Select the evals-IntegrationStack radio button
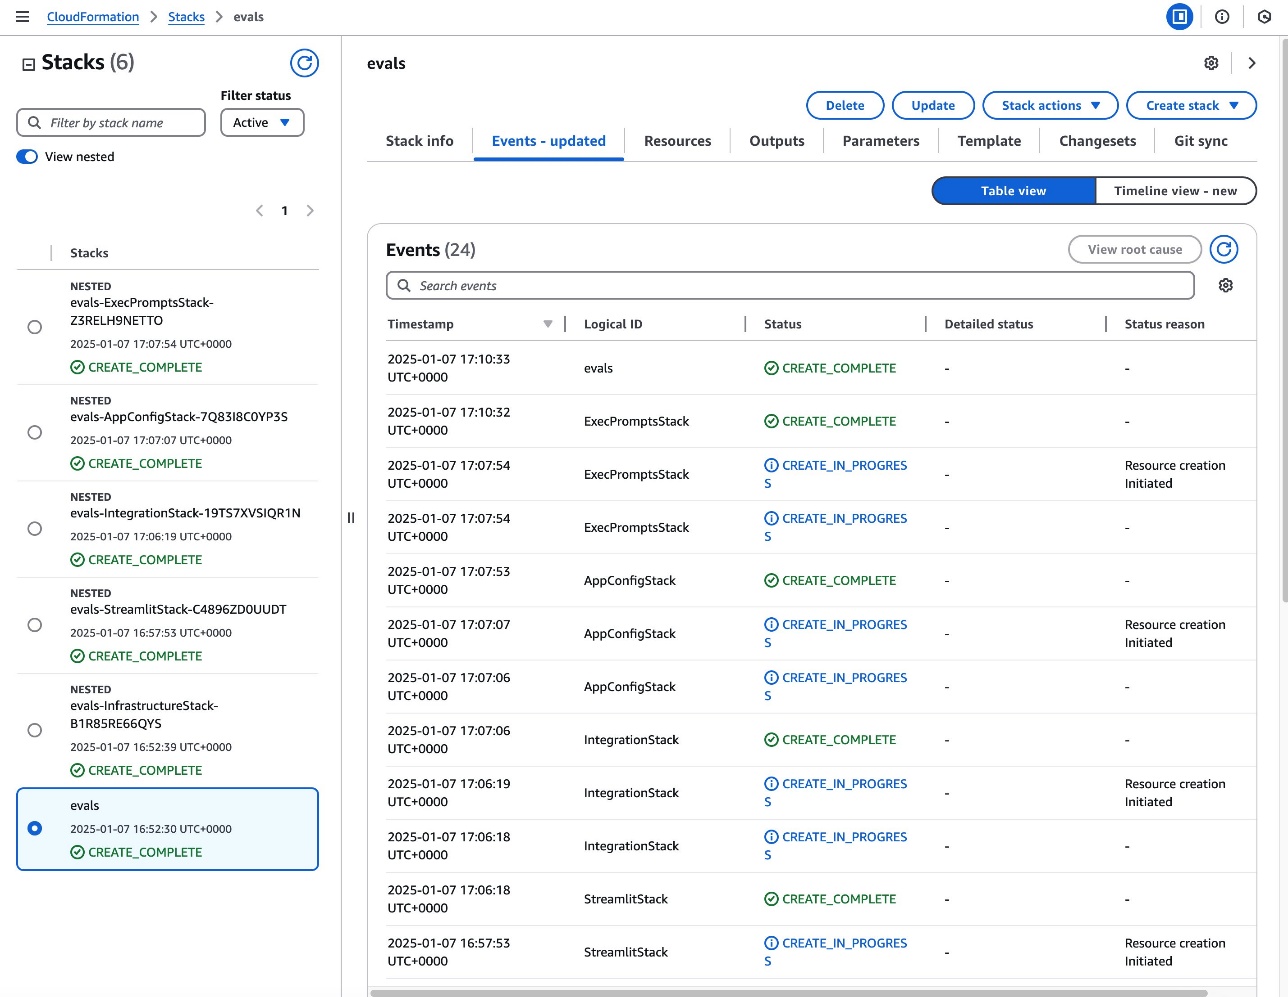Image resolution: width=1288 pixels, height=997 pixels. point(35,528)
